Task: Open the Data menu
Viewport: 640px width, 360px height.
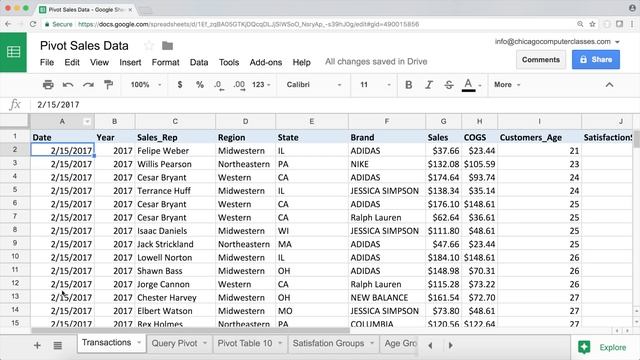Action: coord(199,62)
